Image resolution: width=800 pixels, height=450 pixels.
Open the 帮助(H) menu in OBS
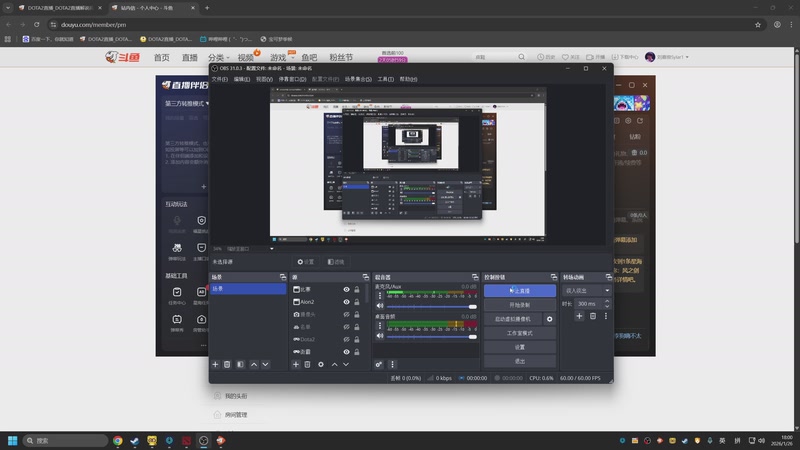click(x=408, y=79)
